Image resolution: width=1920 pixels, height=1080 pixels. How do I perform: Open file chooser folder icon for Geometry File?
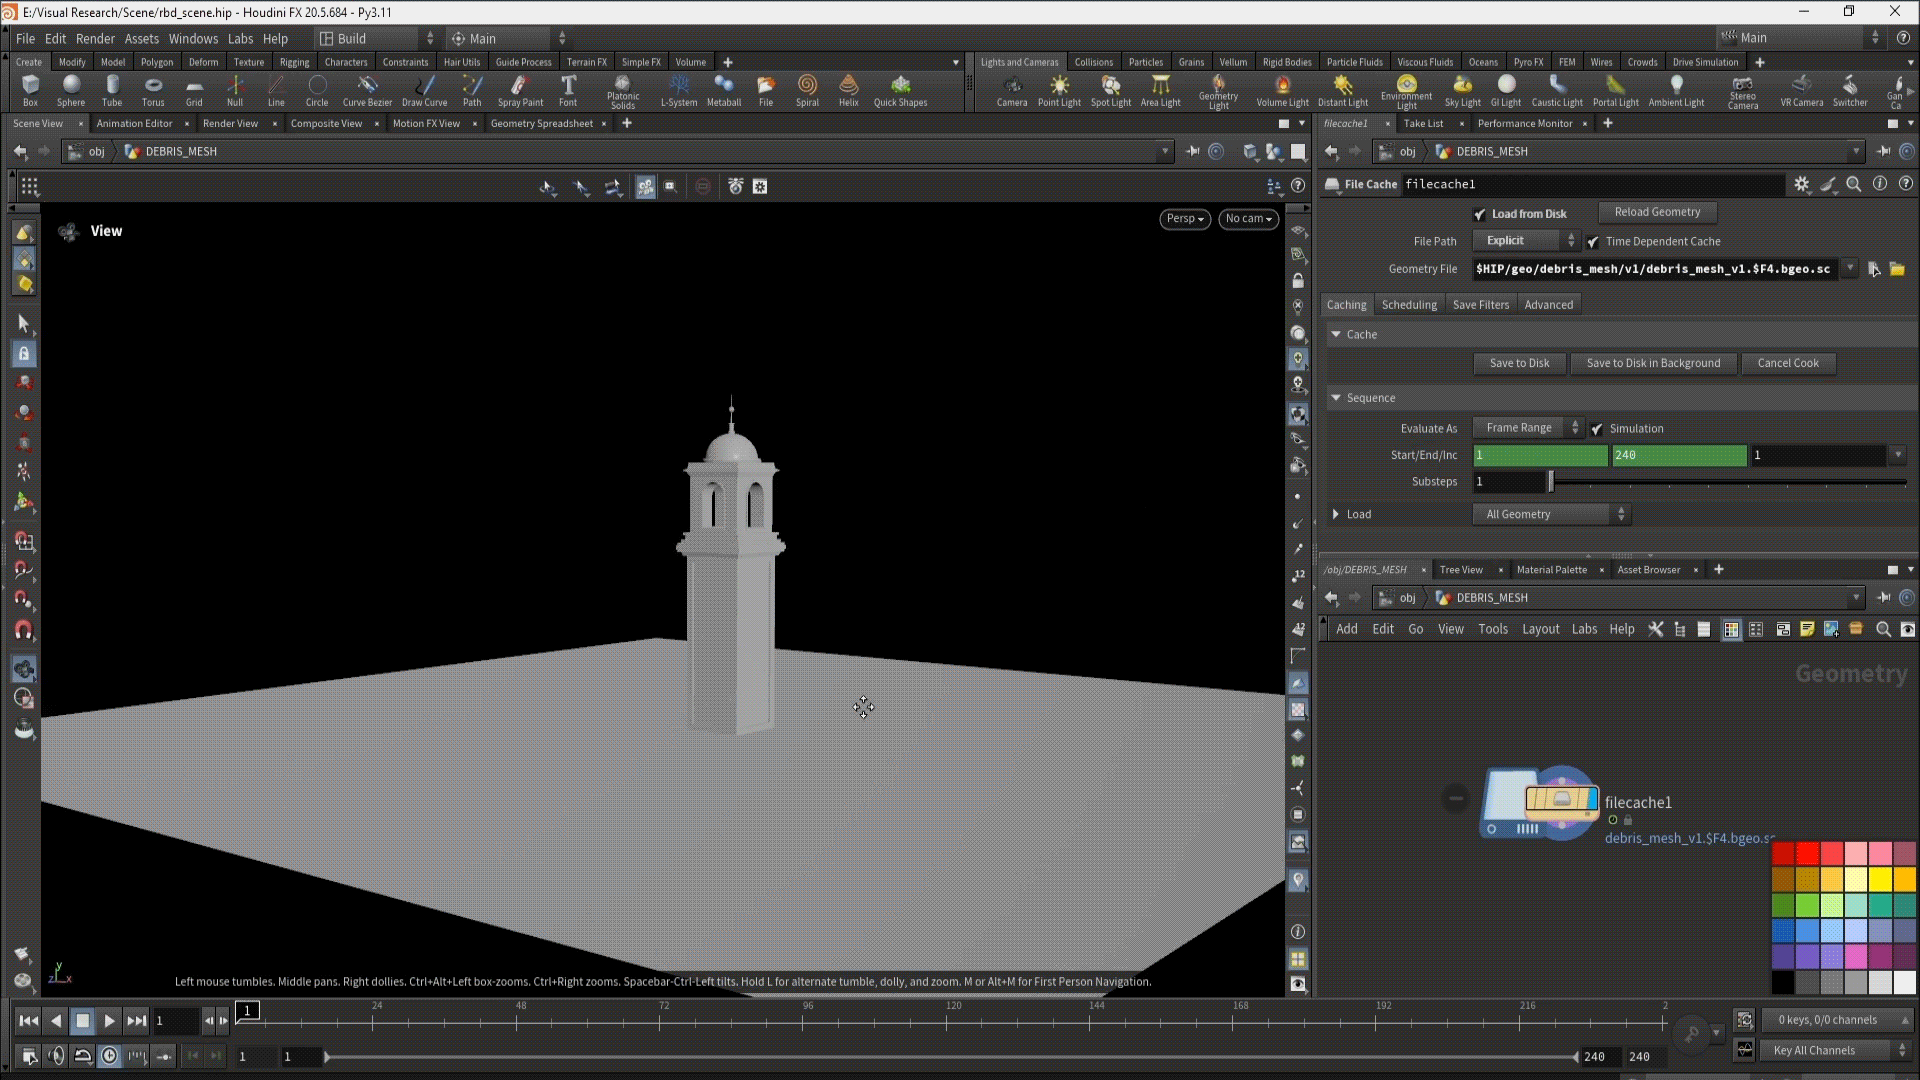1897,269
